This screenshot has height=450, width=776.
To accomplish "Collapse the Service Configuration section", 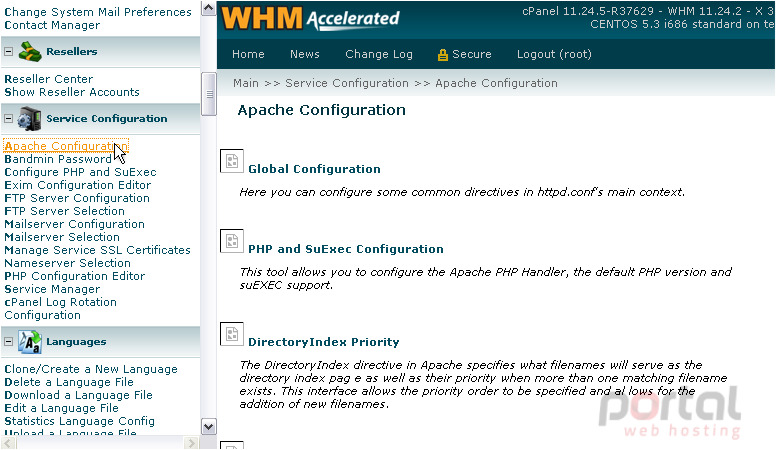I will point(8,119).
